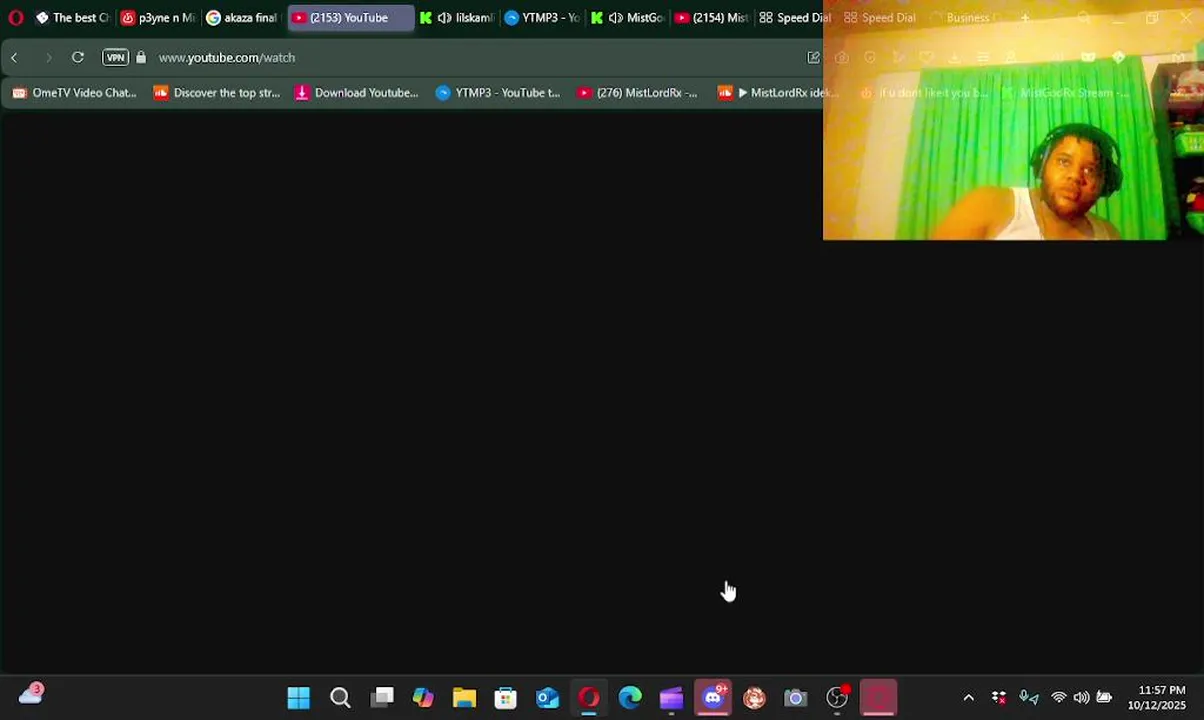Click the Dropbox tray icon
The width and height of the screenshot is (1204, 720).
pos(998,698)
